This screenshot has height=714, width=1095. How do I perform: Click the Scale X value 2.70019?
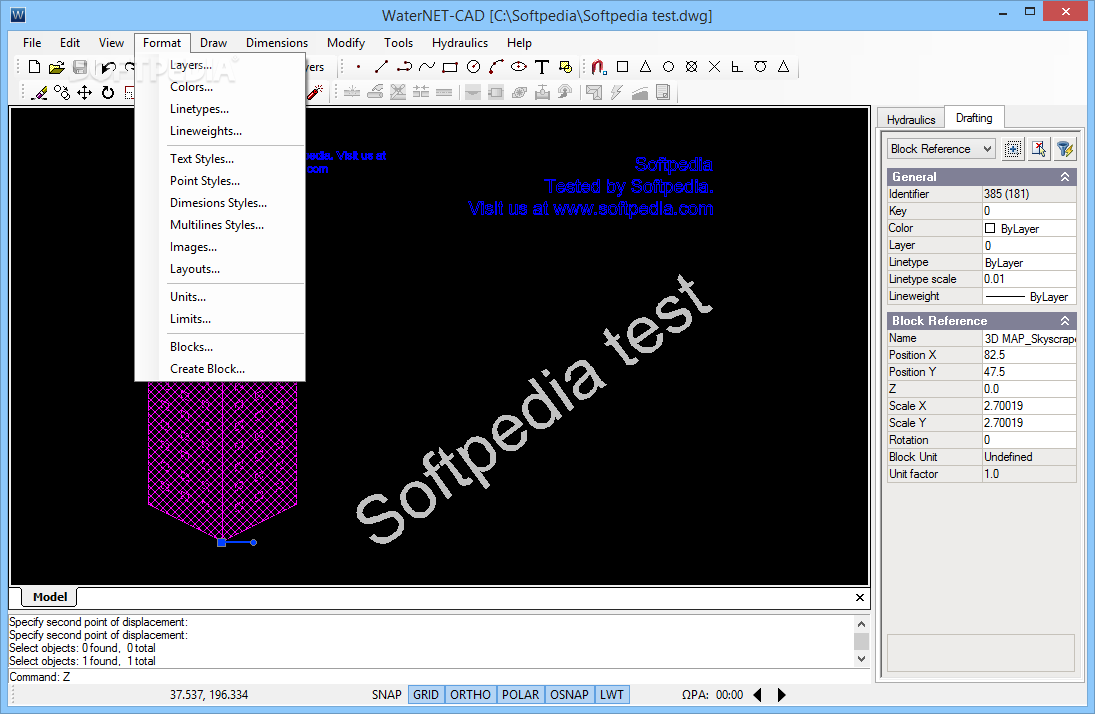pyautogui.click(x=1029, y=406)
